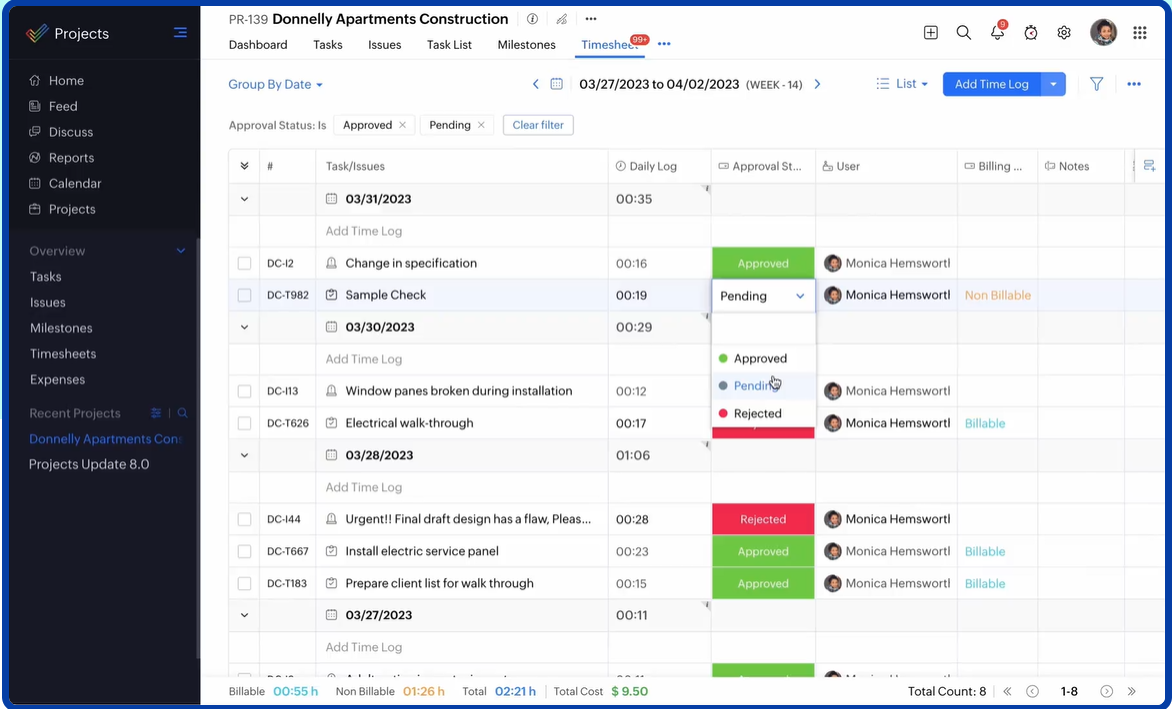Collapse the sidebar with the hamburger icon
The width and height of the screenshot is (1172, 709).
click(180, 33)
